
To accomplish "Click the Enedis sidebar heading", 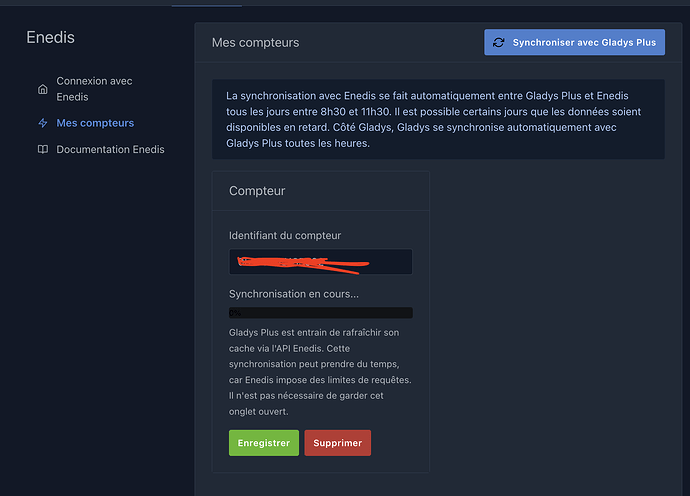I will (x=51, y=37).
